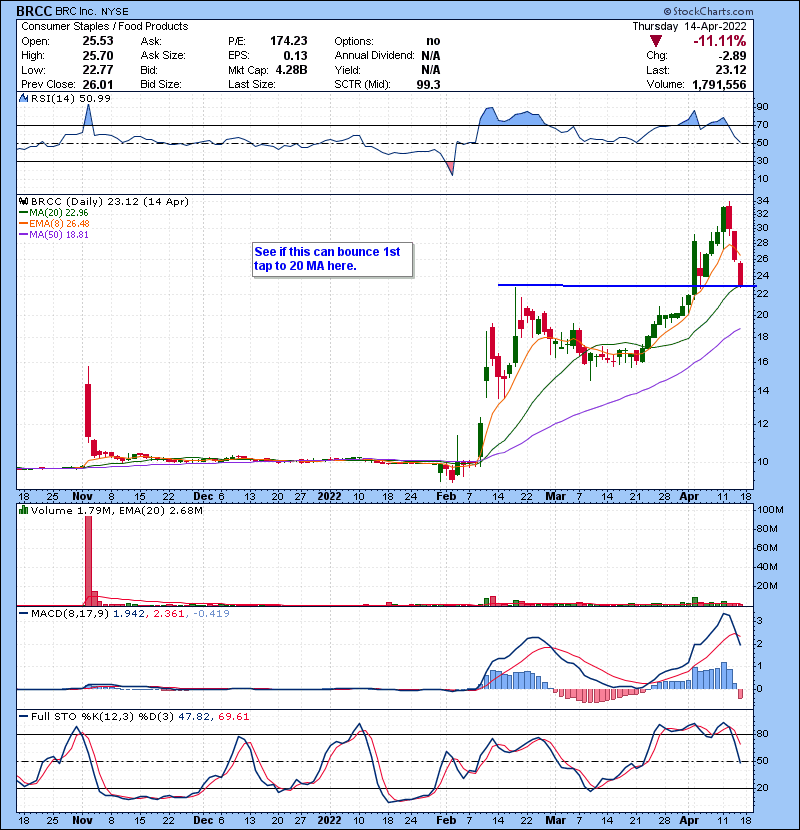Click the 'See if this can bounce' annotation

(x=332, y=259)
